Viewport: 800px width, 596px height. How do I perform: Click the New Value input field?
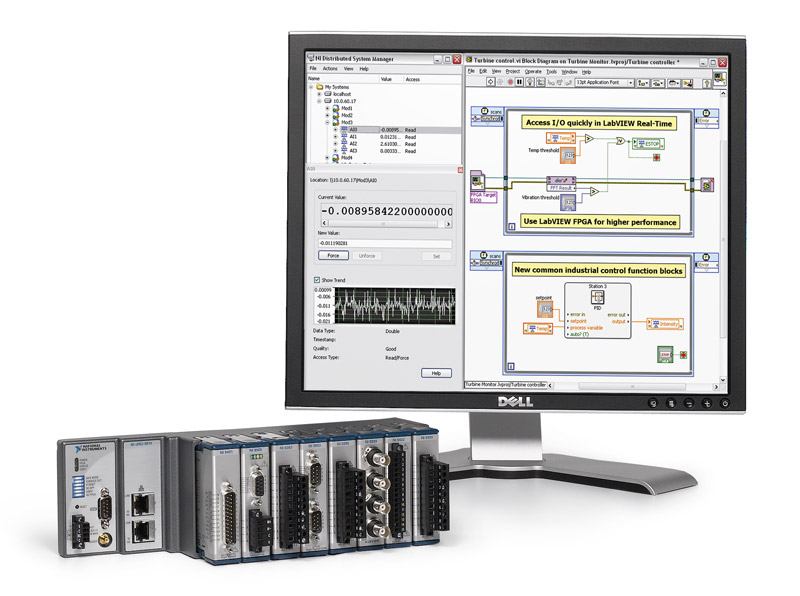tap(385, 243)
